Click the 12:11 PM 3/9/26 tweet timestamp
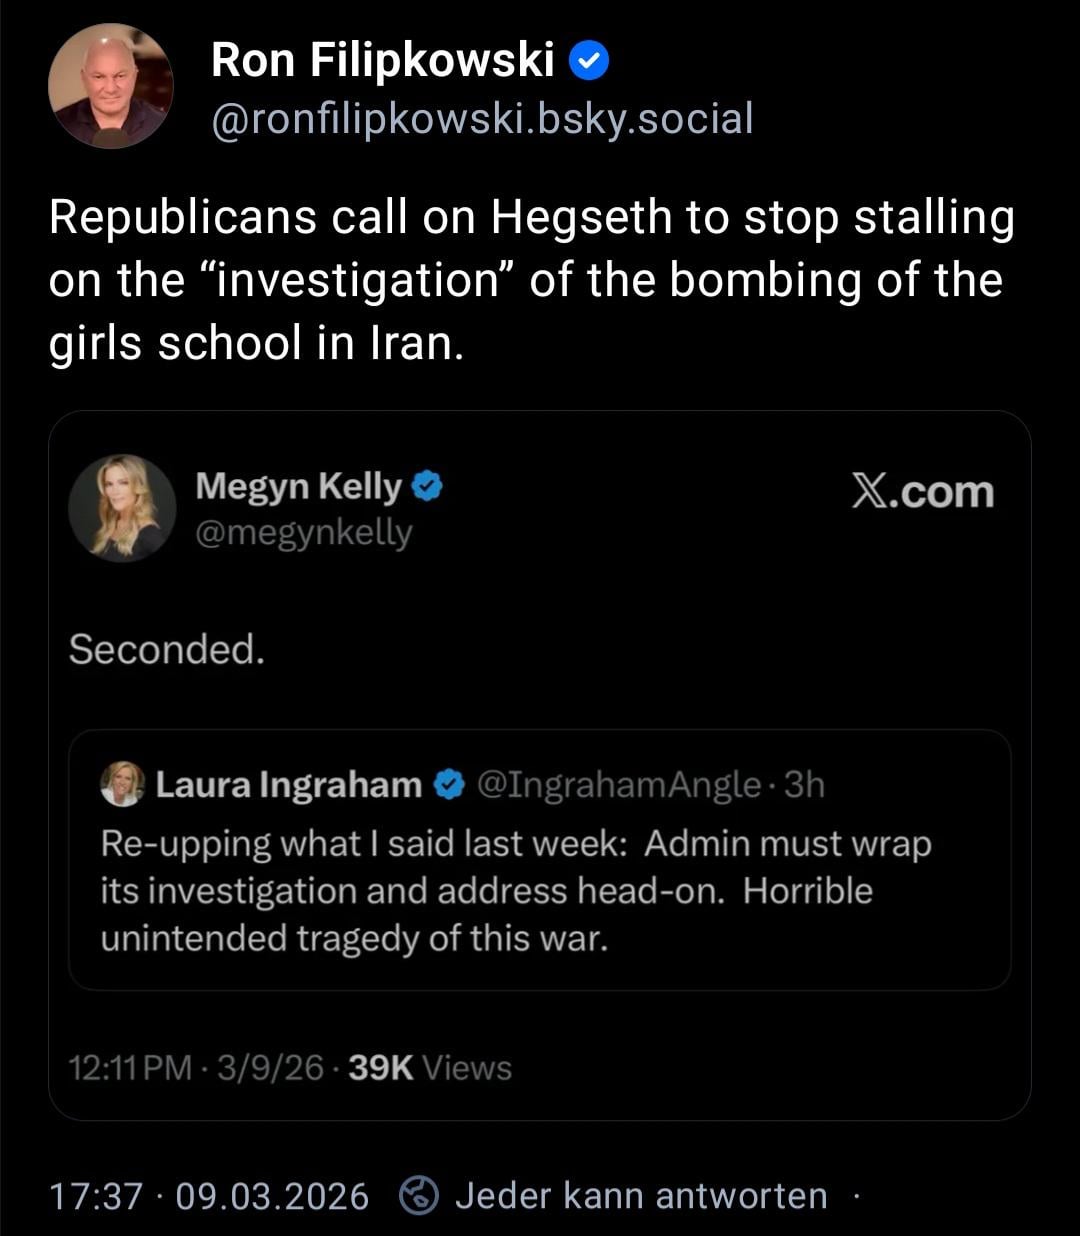The image size is (1080, 1236). (196, 1068)
